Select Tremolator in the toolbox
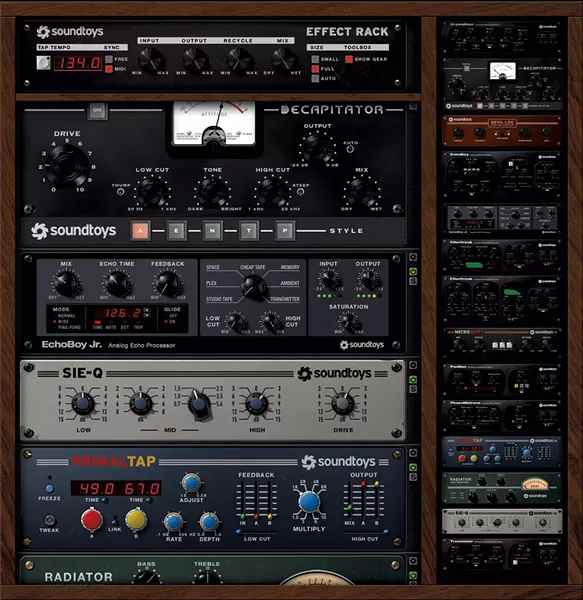 click(x=502, y=554)
